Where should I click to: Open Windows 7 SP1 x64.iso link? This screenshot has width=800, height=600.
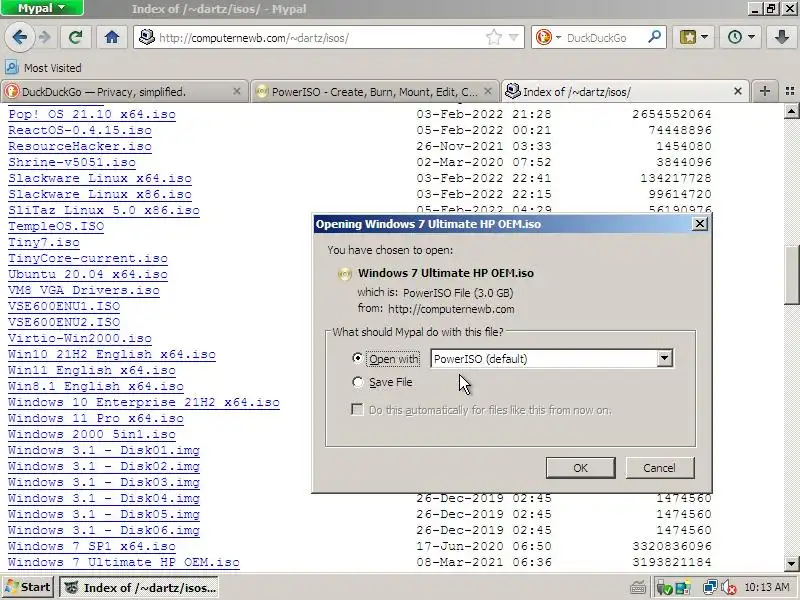pyautogui.click(x=92, y=546)
